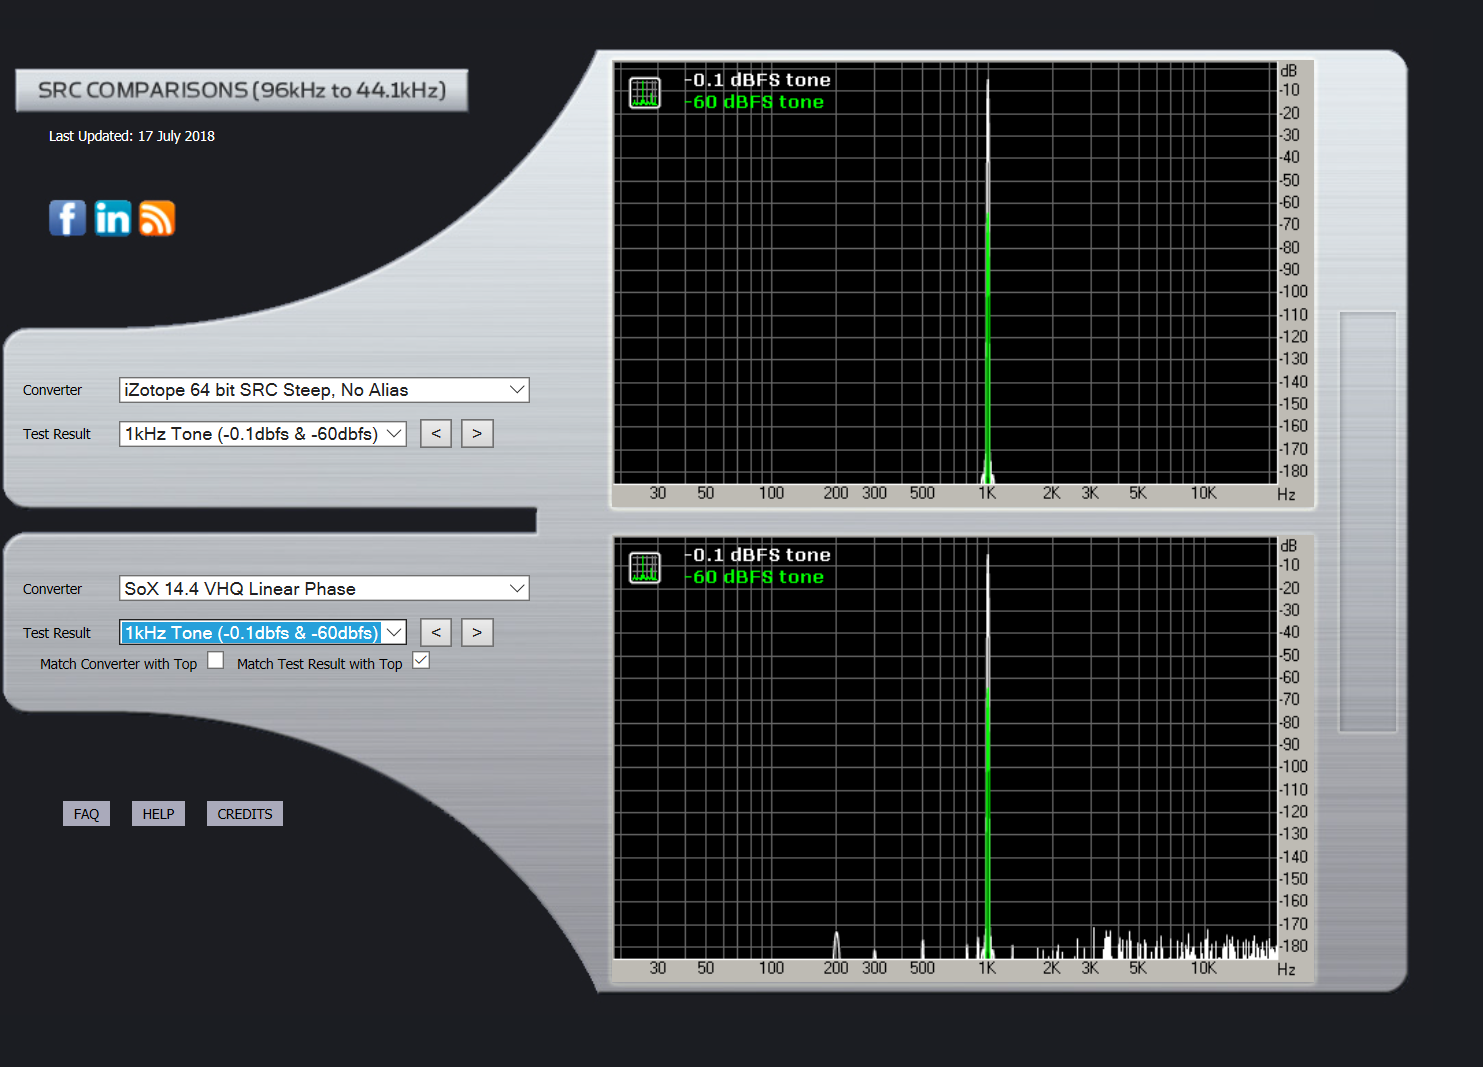1483x1067 pixels.
Task: Click '-0.1 dBFS tone' legend in top graph
Action: tap(758, 80)
